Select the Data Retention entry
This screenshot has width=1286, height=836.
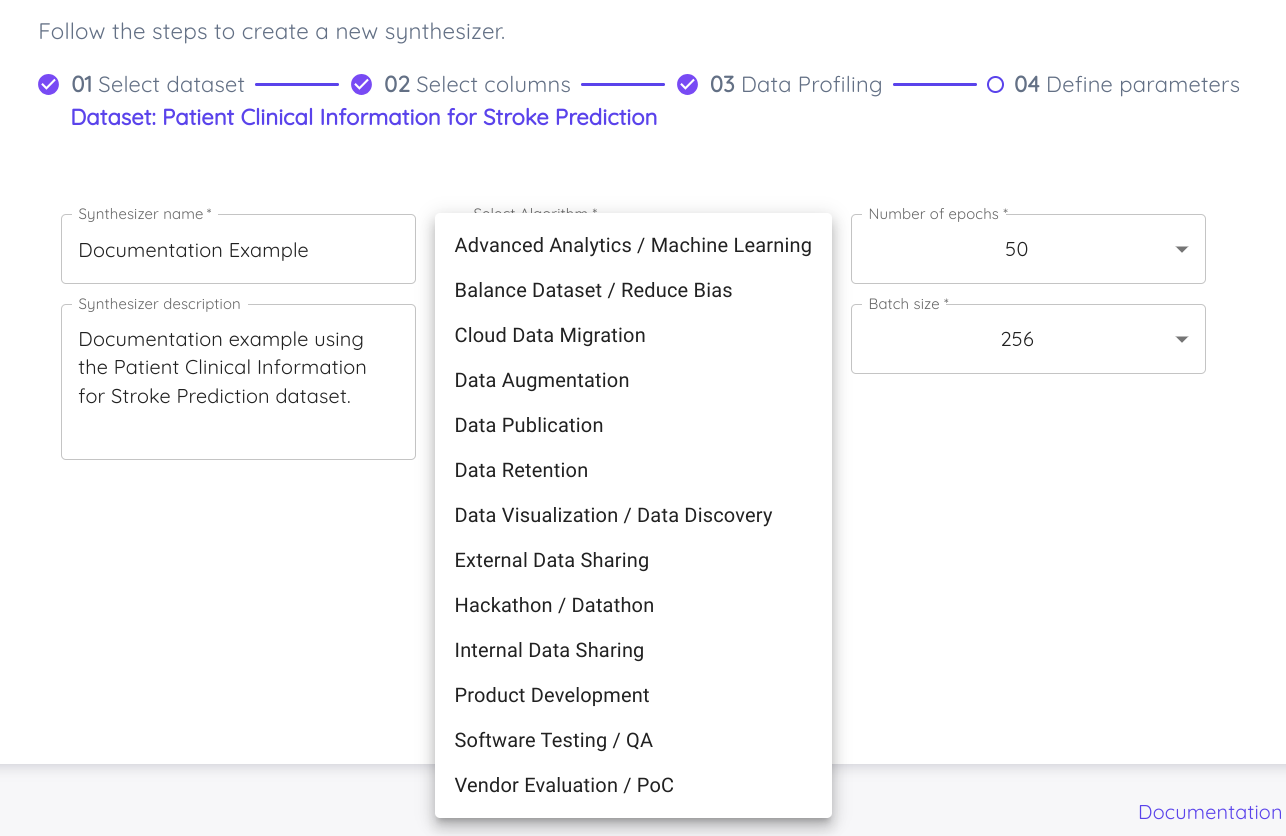633,470
